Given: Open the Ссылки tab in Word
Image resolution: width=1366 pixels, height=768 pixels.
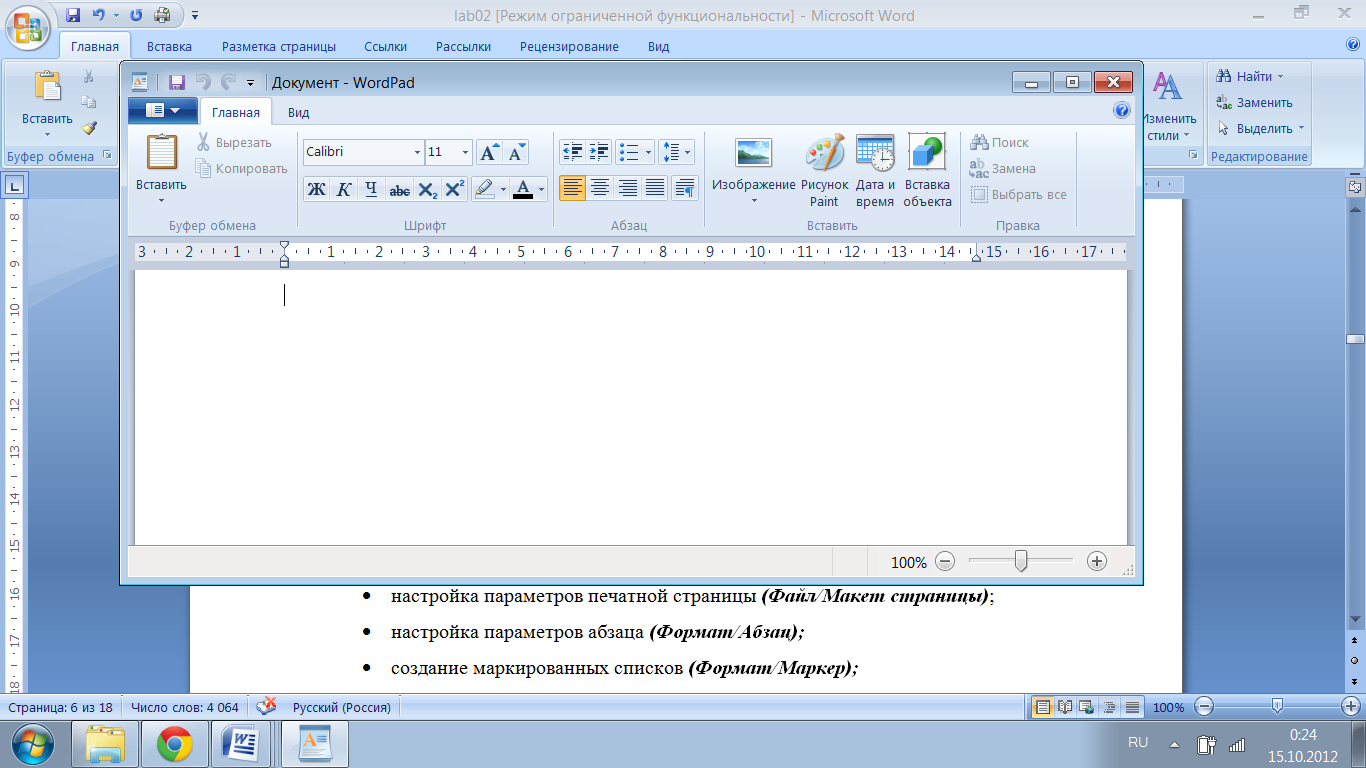Looking at the screenshot, I should pyautogui.click(x=385, y=46).
